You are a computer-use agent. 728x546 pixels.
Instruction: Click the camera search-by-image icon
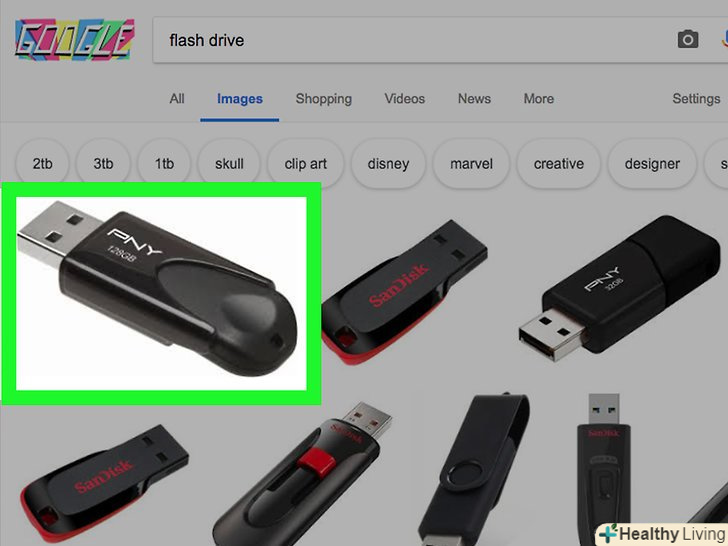688,39
